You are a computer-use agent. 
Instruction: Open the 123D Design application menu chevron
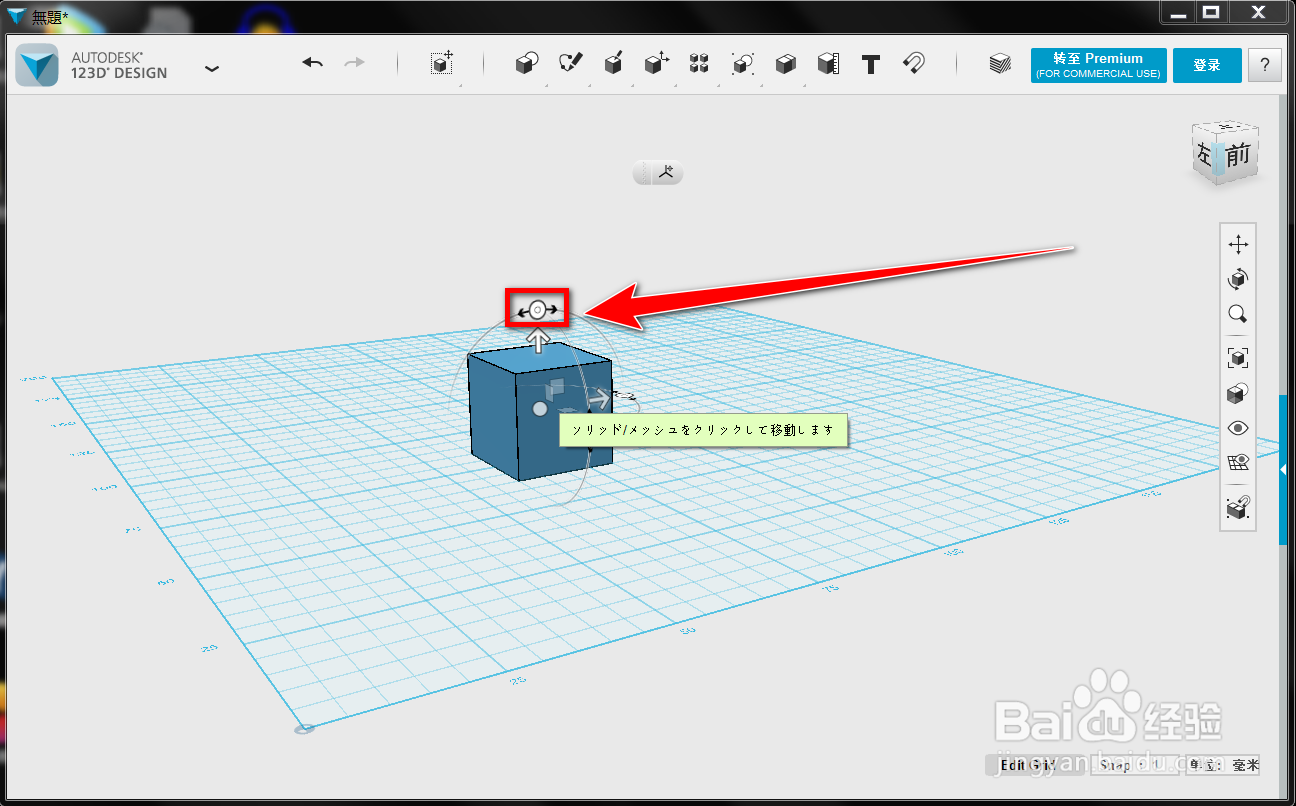[x=212, y=68]
